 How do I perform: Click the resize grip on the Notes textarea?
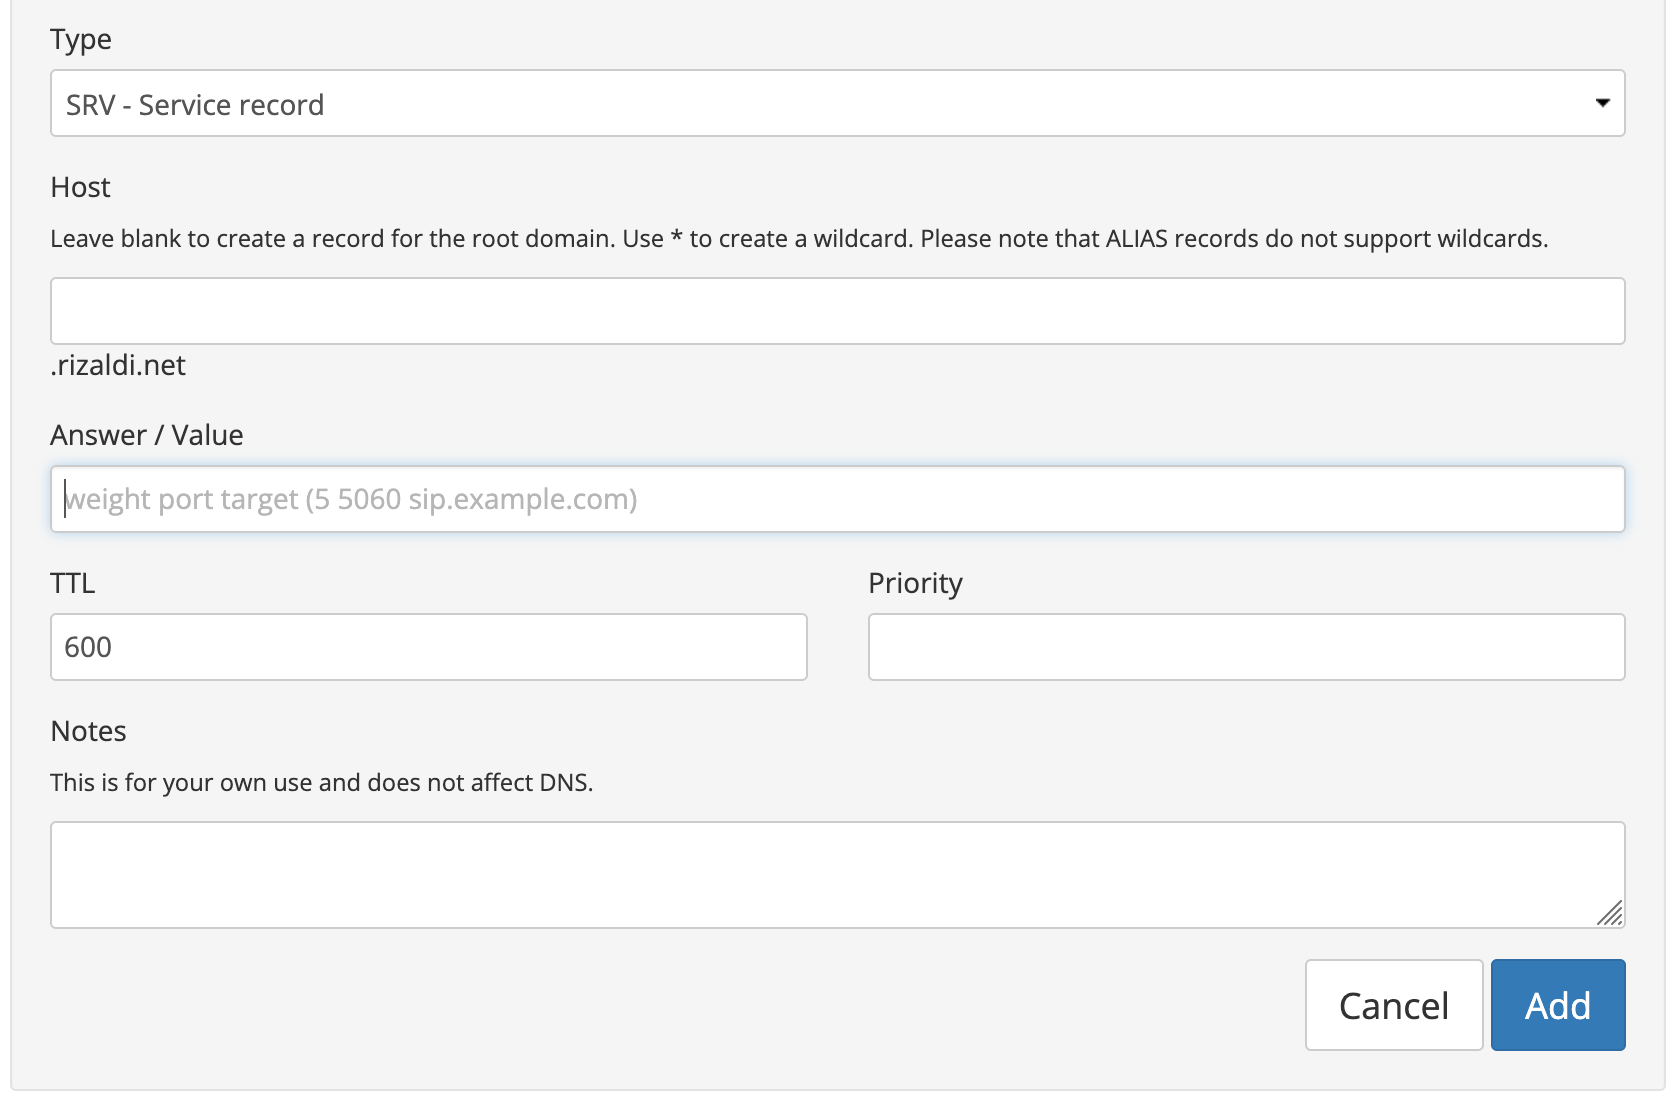click(1611, 915)
